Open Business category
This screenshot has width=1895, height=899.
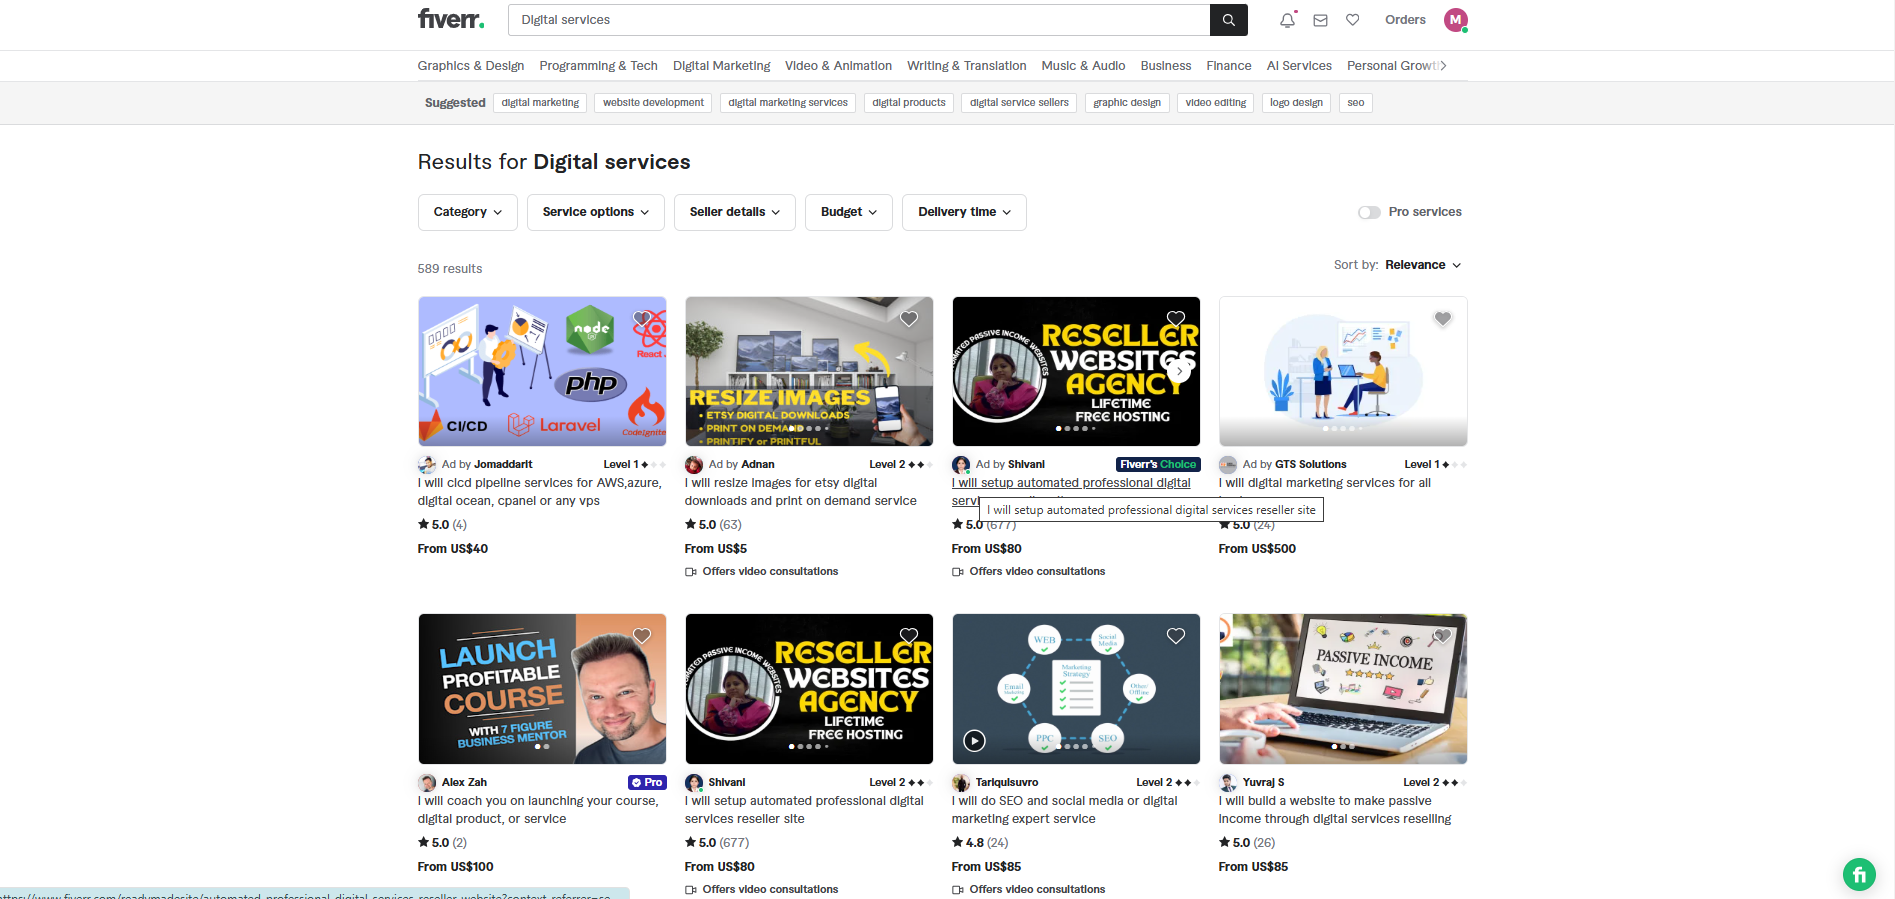(x=1166, y=66)
